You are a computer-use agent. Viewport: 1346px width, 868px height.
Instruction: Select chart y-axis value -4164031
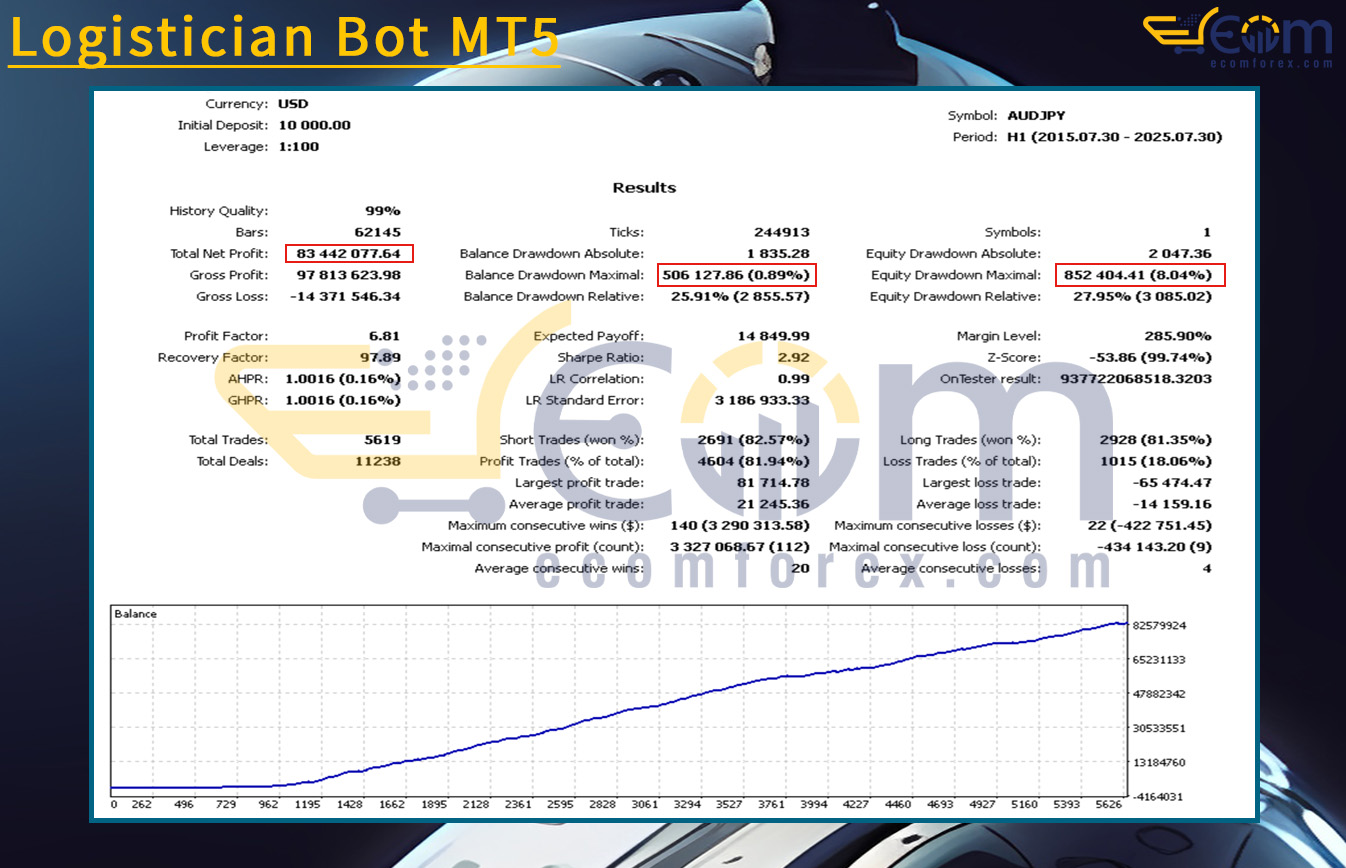click(1159, 797)
